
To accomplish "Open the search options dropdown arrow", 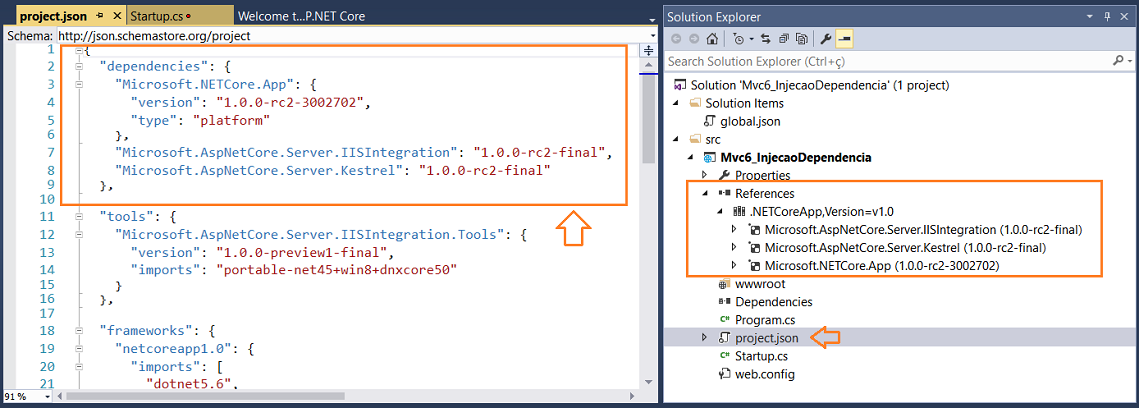I will [x=1129, y=62].
